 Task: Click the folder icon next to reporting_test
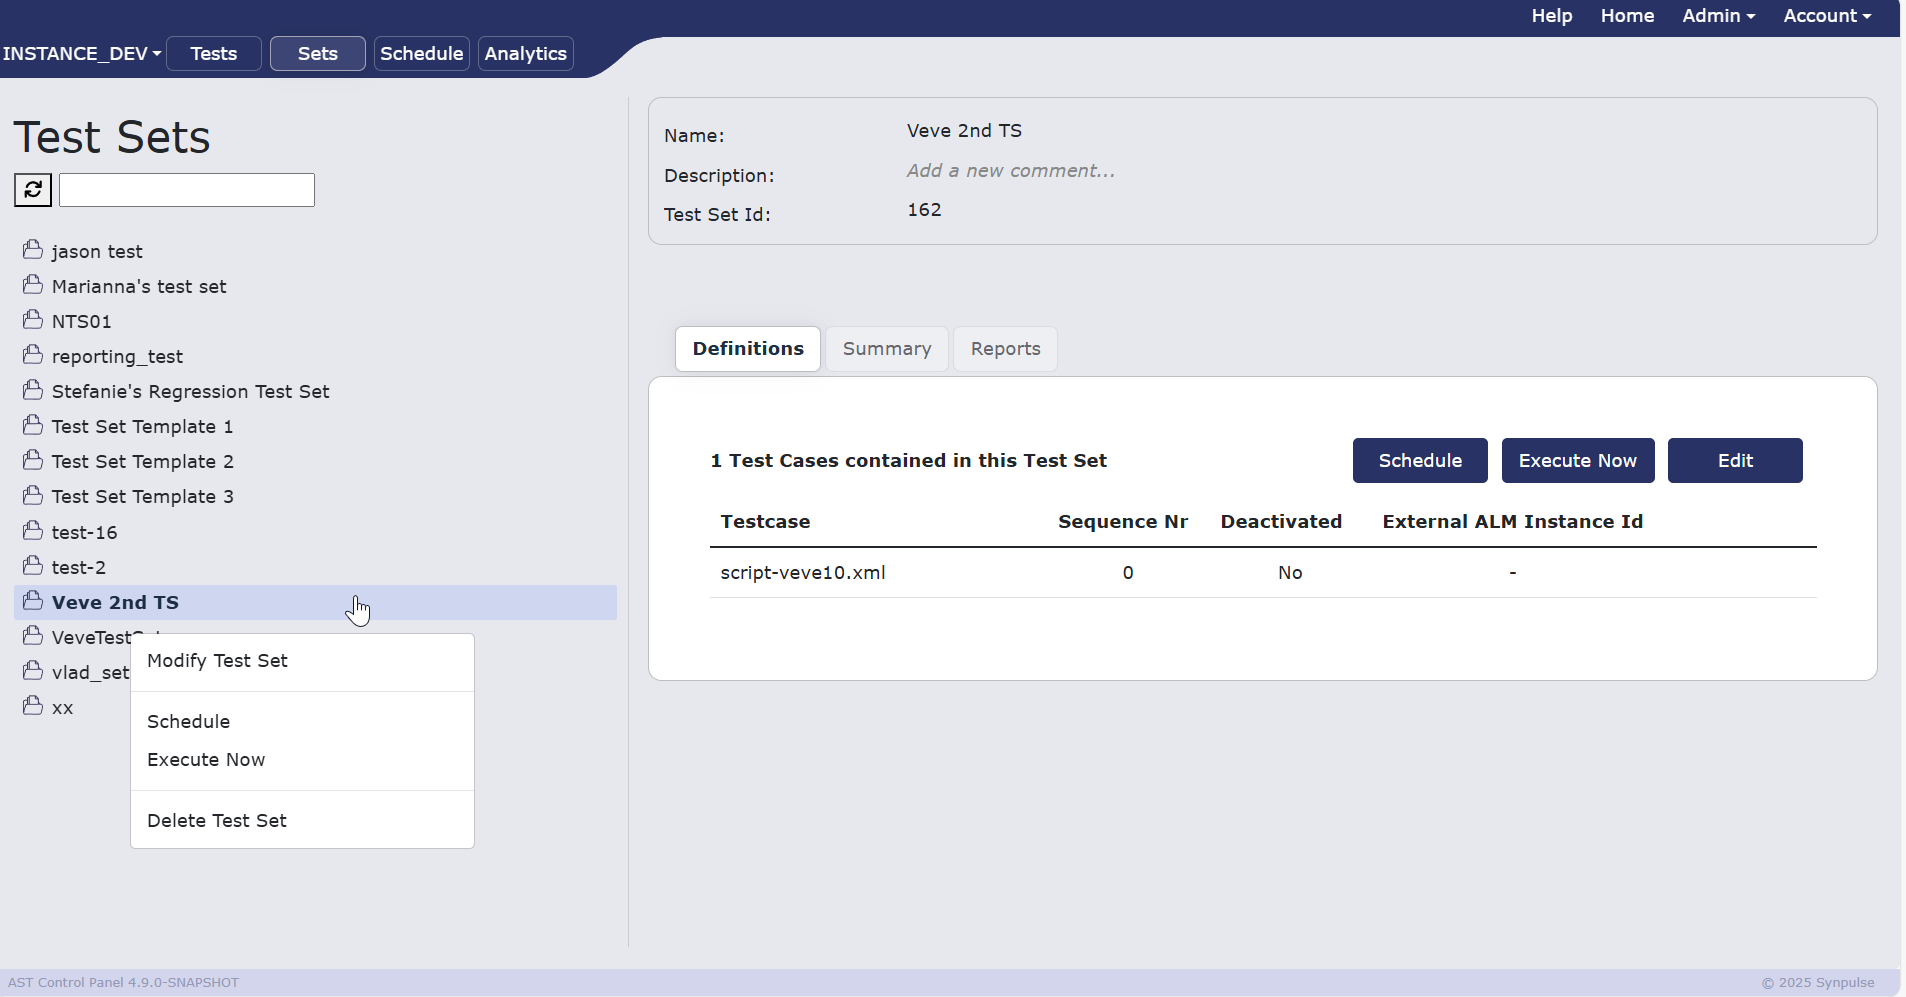pyautogui.click(x=33, y=354)
